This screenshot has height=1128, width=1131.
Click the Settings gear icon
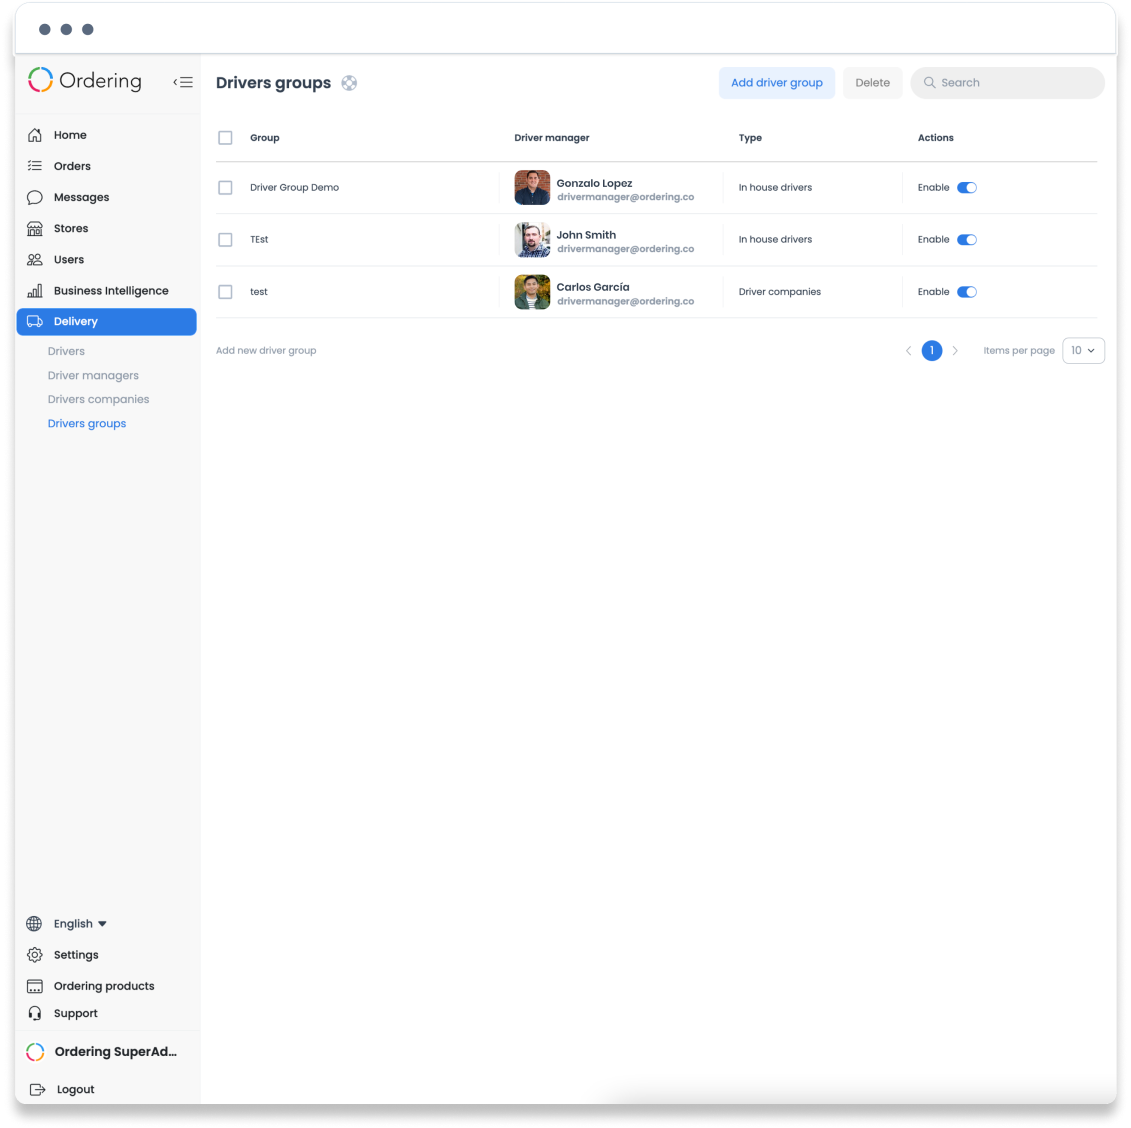pos(34,955)
